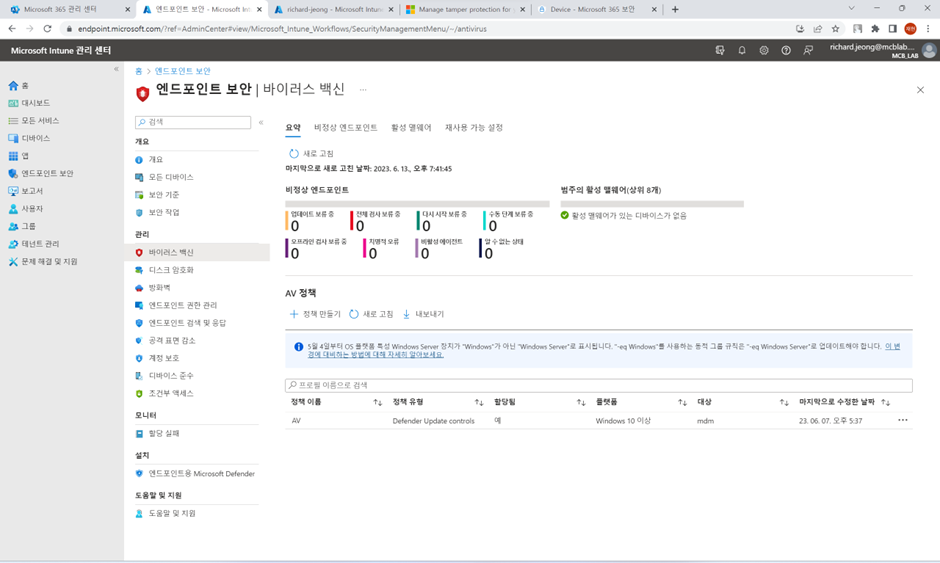
Task: Open 엔드포인트 권한 관리 menu item
Action: pos(176,305)
